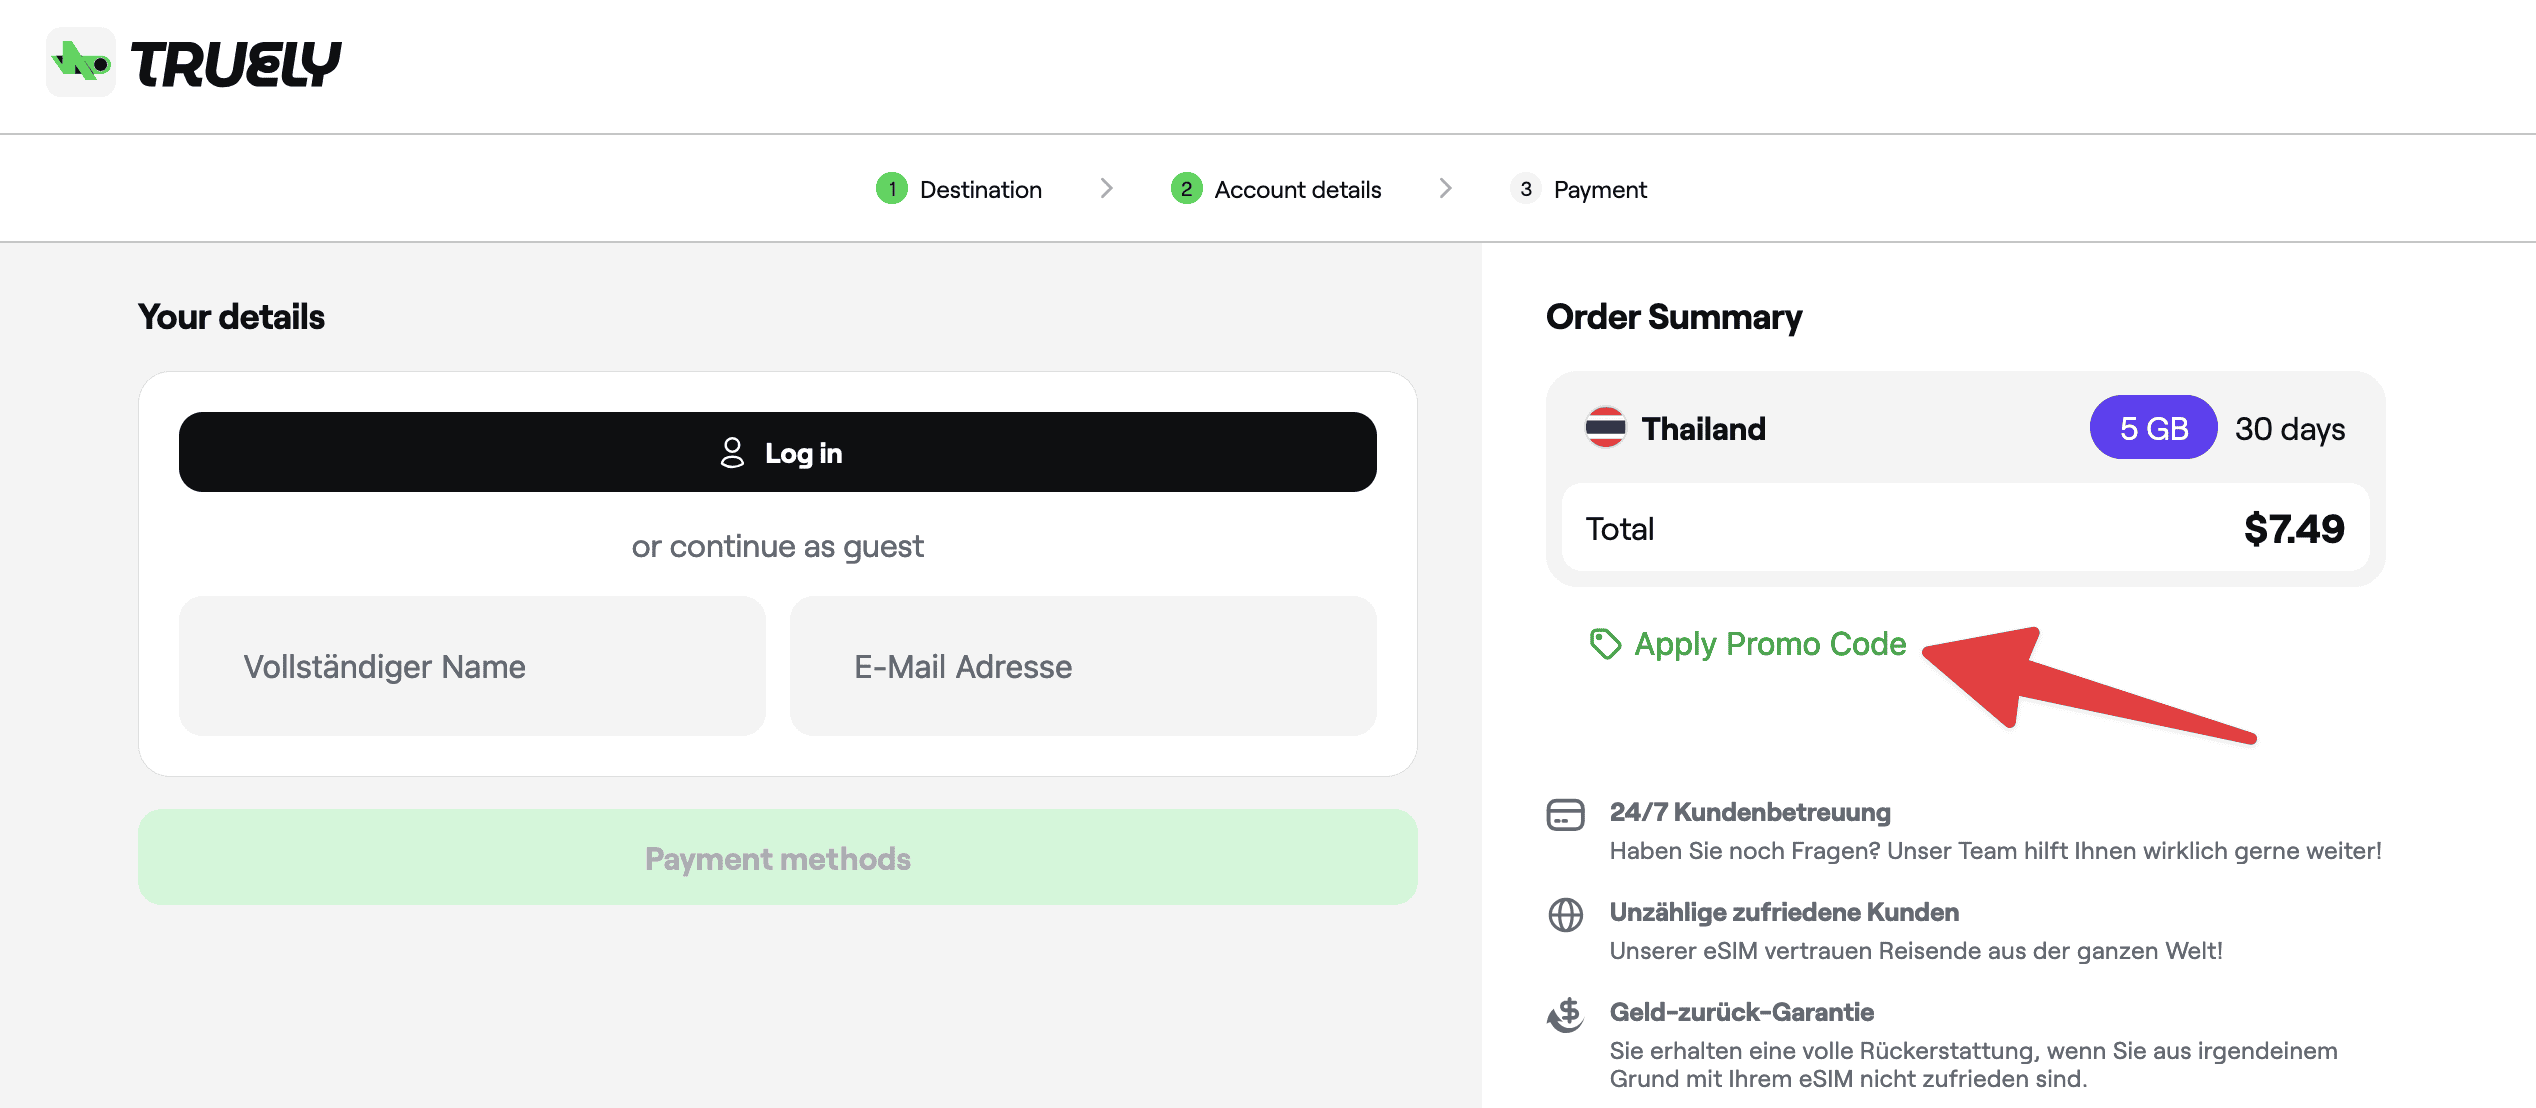Click the customer support card icon
Viewport: 2536px width, 1108px height.
pos(1565,815)
